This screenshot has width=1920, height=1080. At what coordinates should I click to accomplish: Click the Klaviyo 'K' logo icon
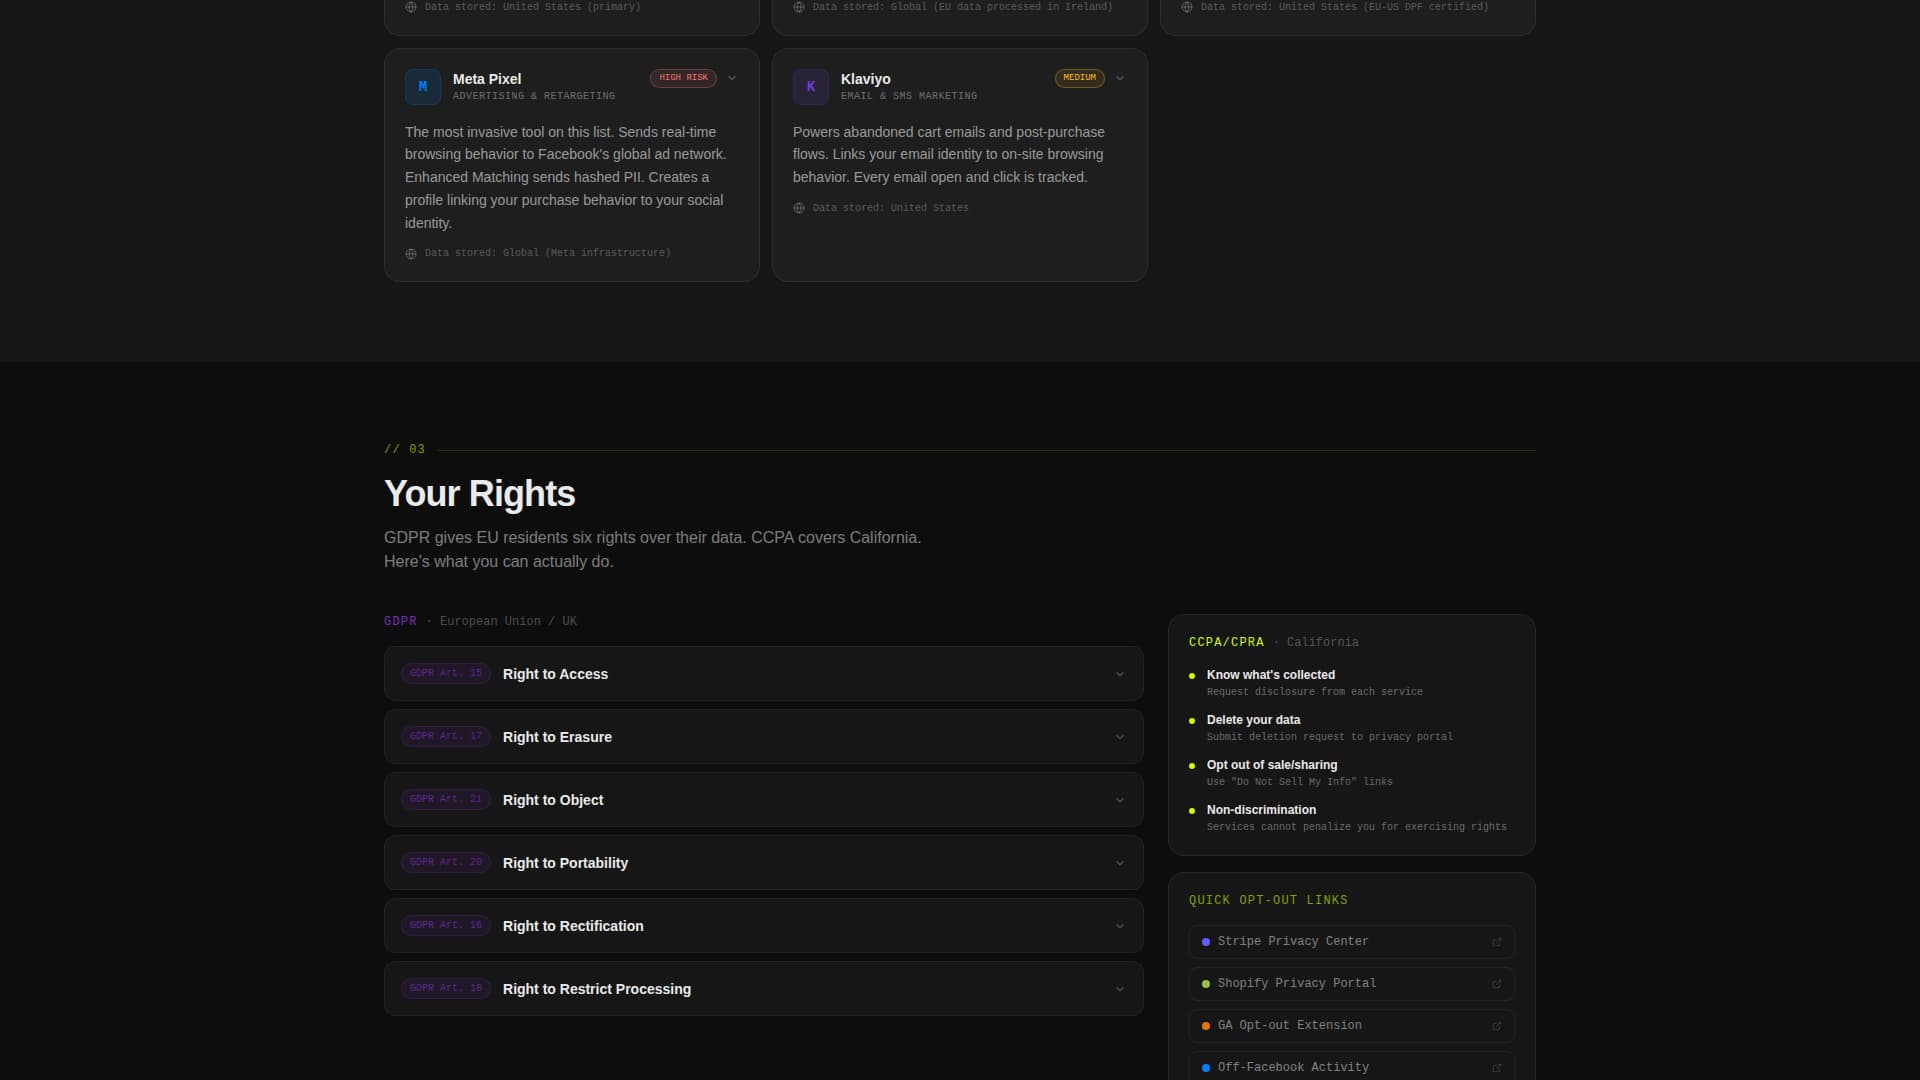tap(810, 87)
